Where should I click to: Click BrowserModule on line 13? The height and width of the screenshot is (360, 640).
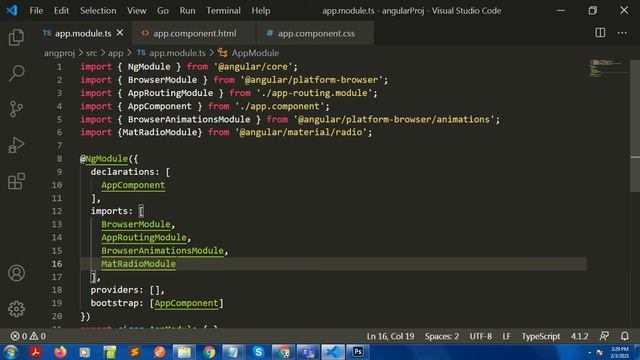pyautogui.click(x=136, y=224)
